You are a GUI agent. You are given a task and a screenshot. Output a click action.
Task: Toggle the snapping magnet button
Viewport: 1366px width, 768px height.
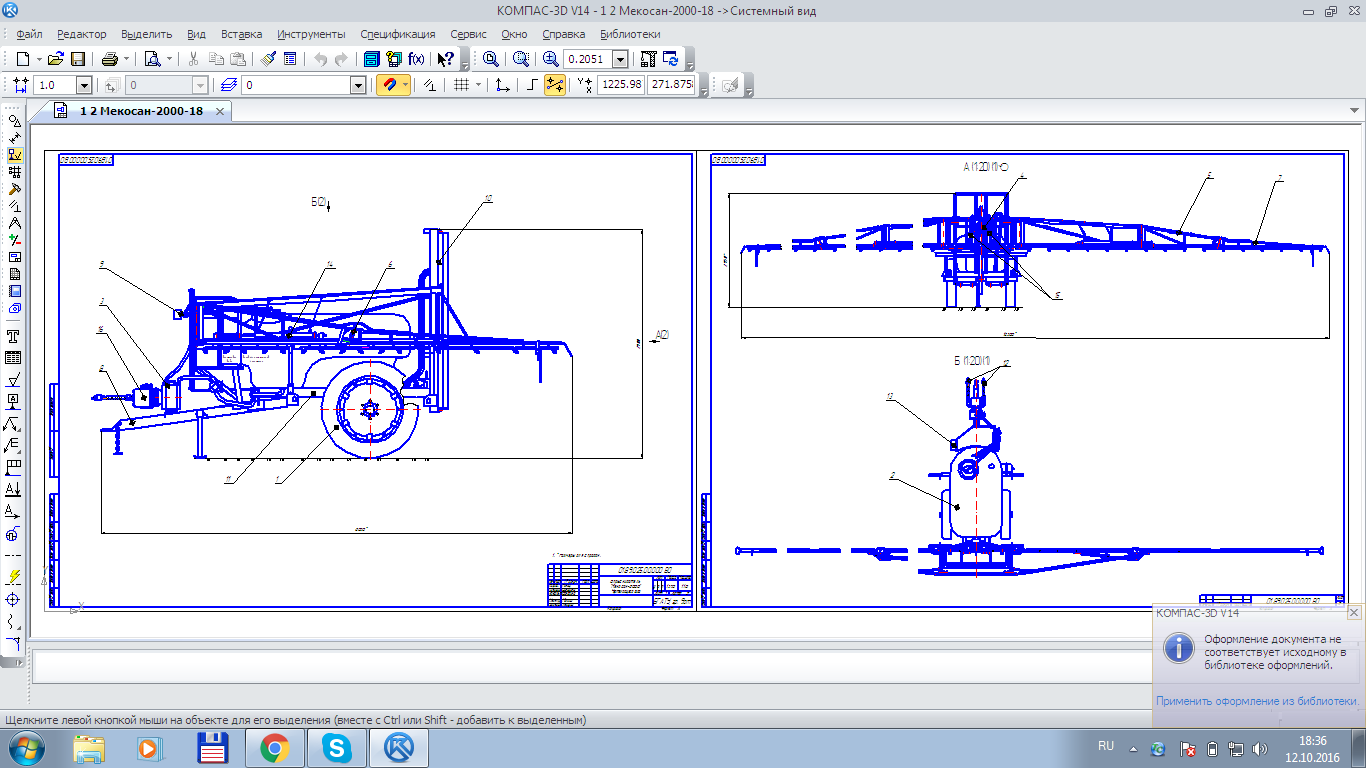tap(388, 85)
